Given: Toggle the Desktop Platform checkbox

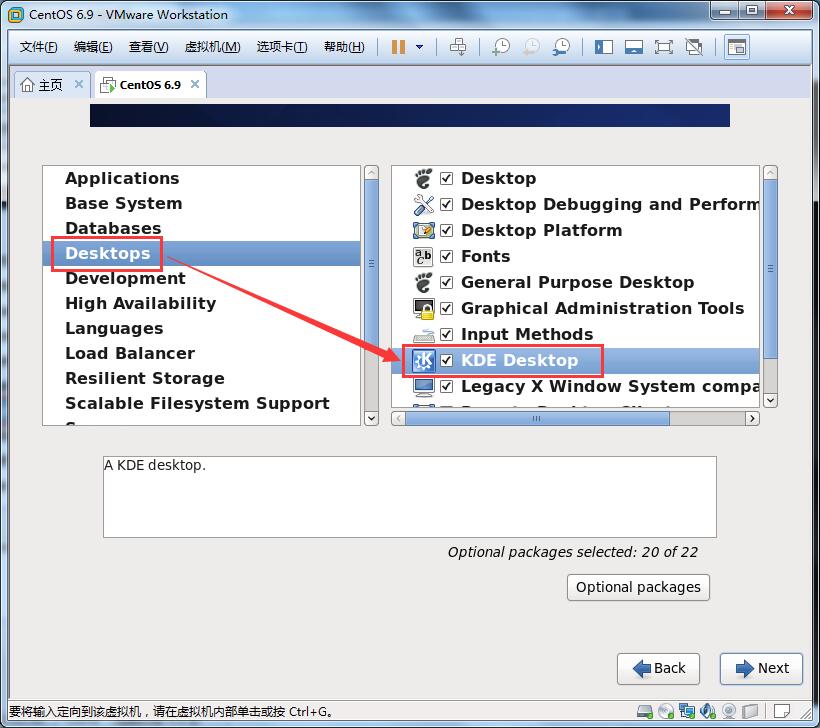Looking at the screenshot, I should [x=446, y=230].
